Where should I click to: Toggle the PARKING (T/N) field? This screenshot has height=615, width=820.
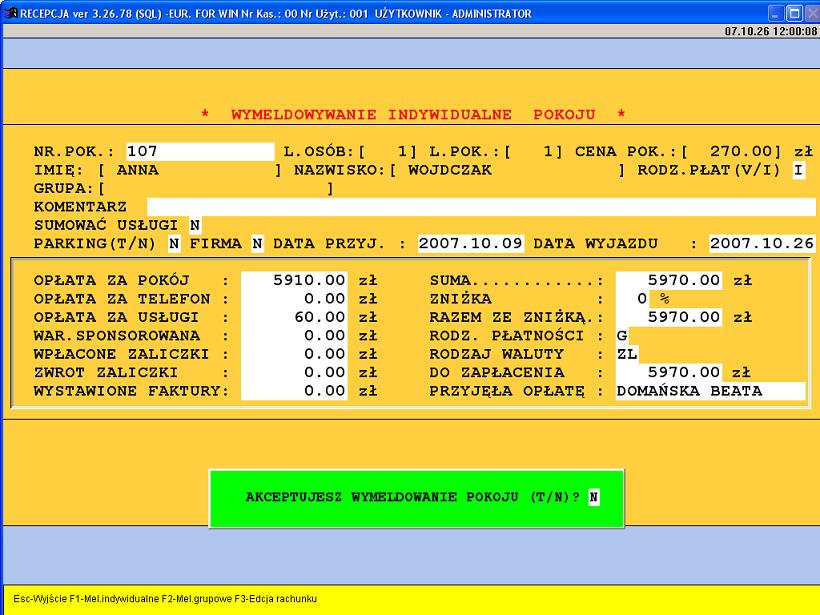[174, 243]
